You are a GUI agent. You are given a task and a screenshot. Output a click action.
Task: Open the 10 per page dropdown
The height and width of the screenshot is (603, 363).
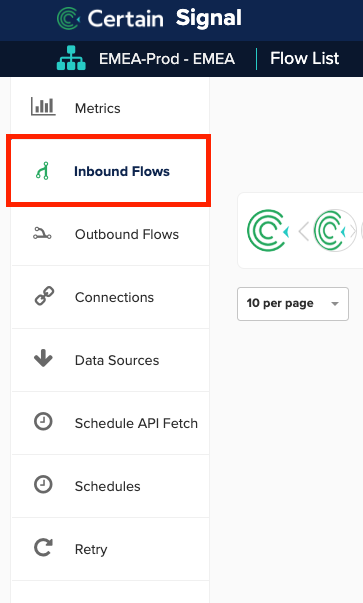[293, 304]
